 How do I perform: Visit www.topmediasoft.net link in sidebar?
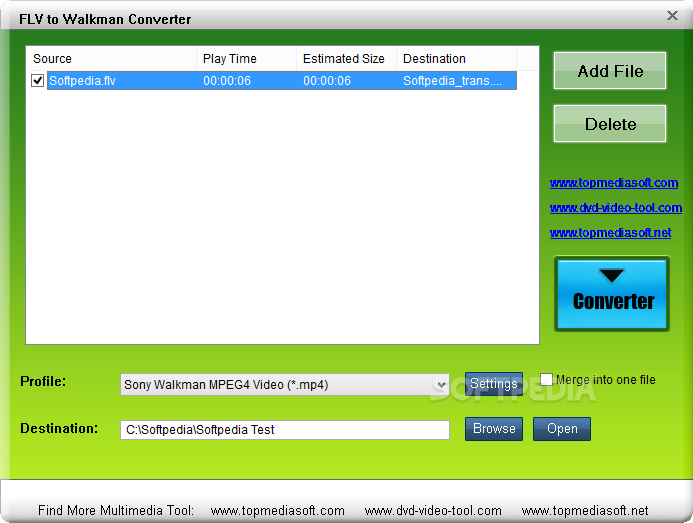tap(610, 233)
